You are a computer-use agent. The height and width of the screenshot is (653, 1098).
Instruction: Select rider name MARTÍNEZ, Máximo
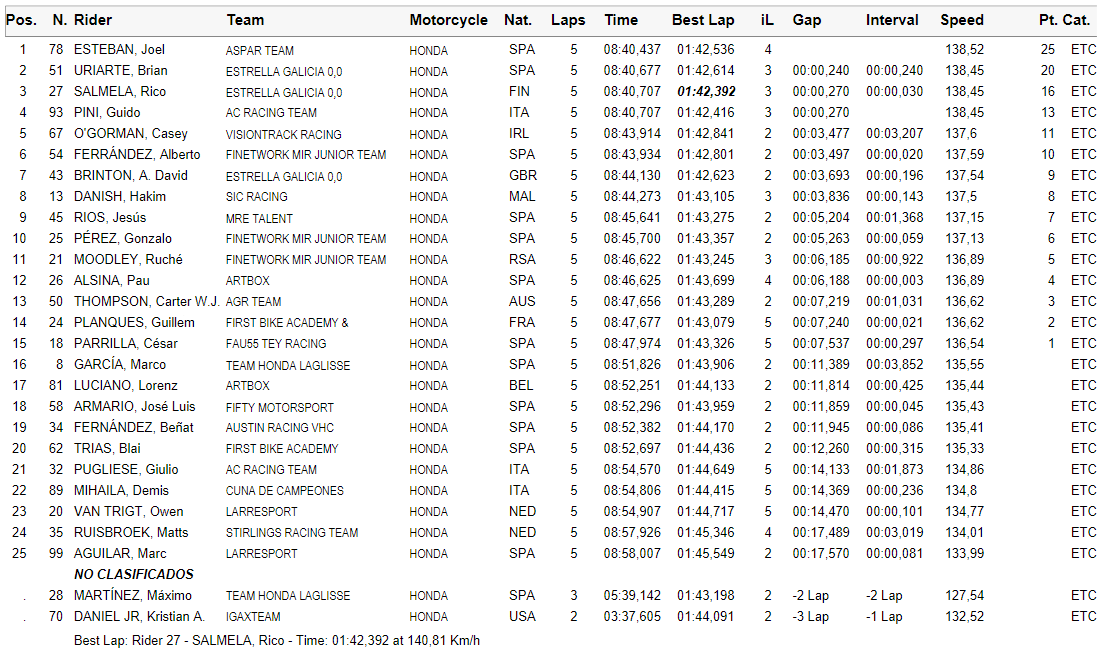(x=133, y=596)
